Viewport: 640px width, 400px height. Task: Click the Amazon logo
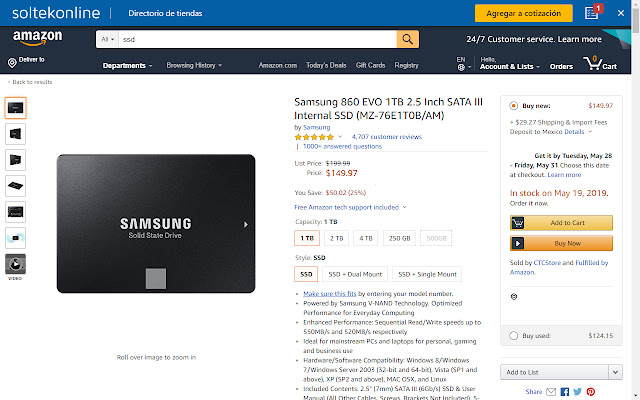point(38,38)
